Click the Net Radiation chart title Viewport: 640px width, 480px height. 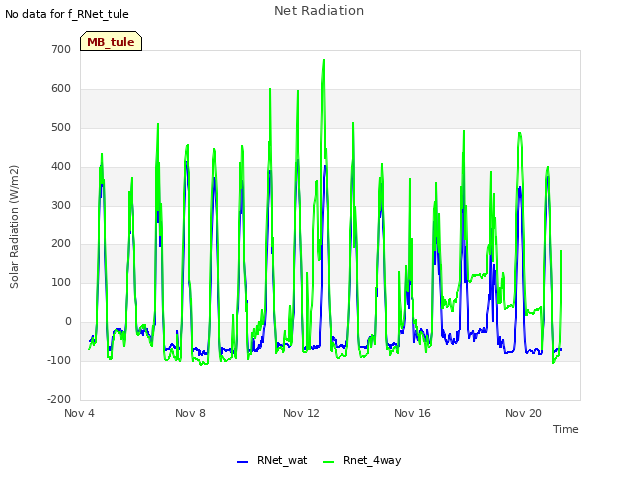(x=319, y=11)
